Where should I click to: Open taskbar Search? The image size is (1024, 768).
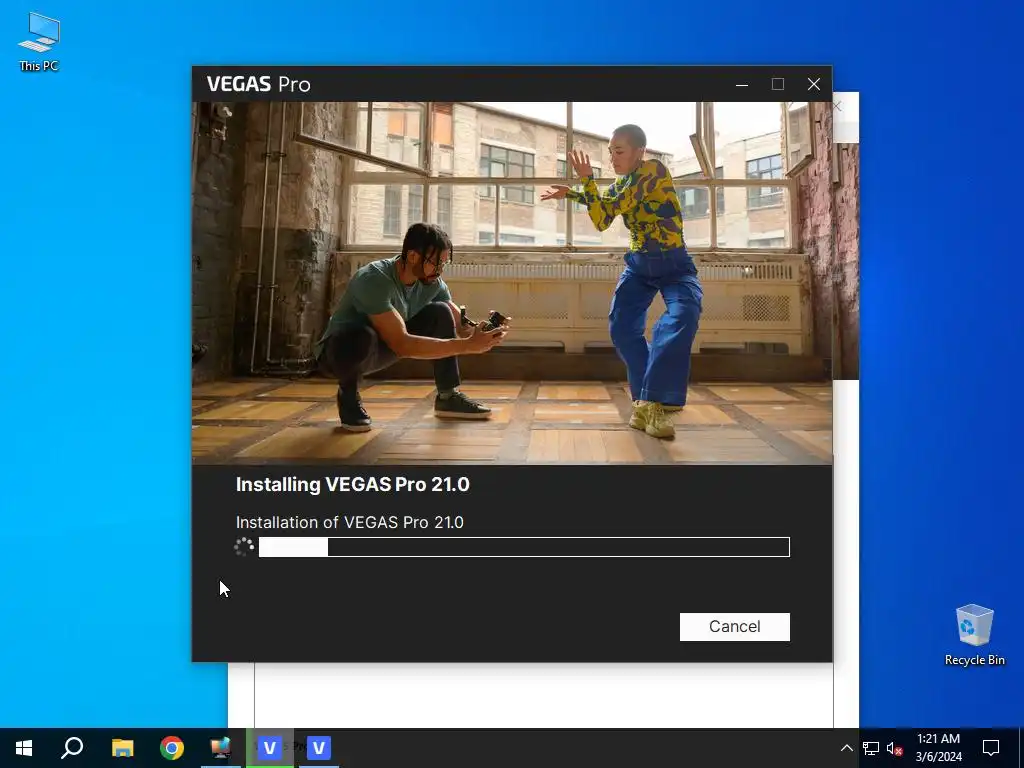(72, 748)
